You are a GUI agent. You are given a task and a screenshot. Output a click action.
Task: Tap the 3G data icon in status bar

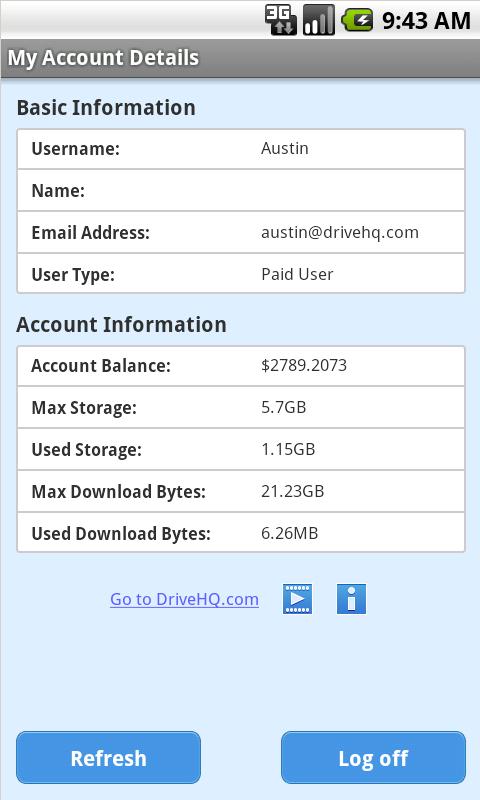(x=281, y=20)
